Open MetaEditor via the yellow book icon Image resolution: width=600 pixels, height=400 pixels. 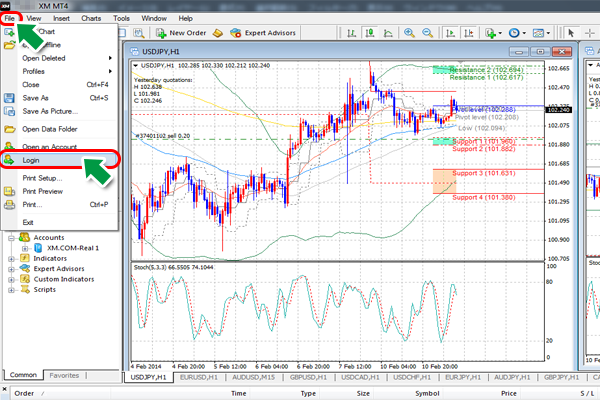(x=218, y=33)
